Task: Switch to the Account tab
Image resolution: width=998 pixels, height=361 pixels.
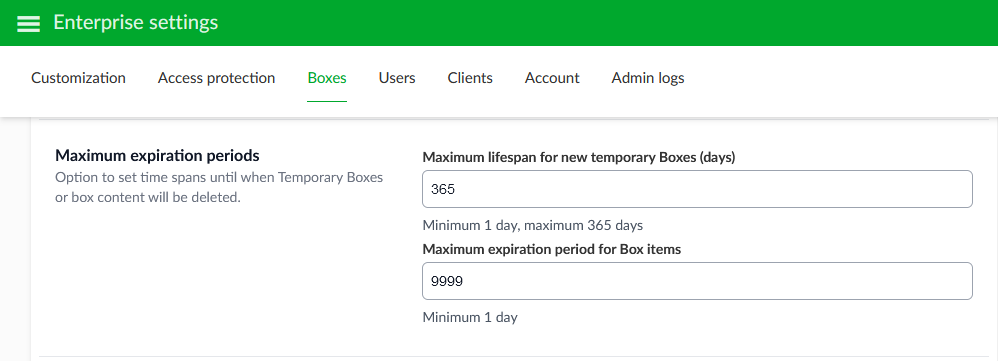Action: point(552,78)
